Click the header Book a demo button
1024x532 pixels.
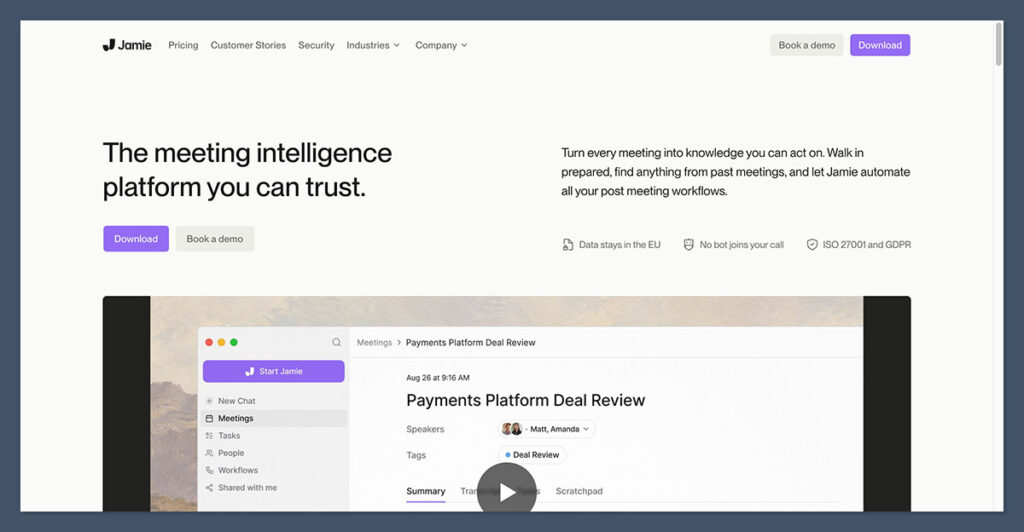[807, 45]
